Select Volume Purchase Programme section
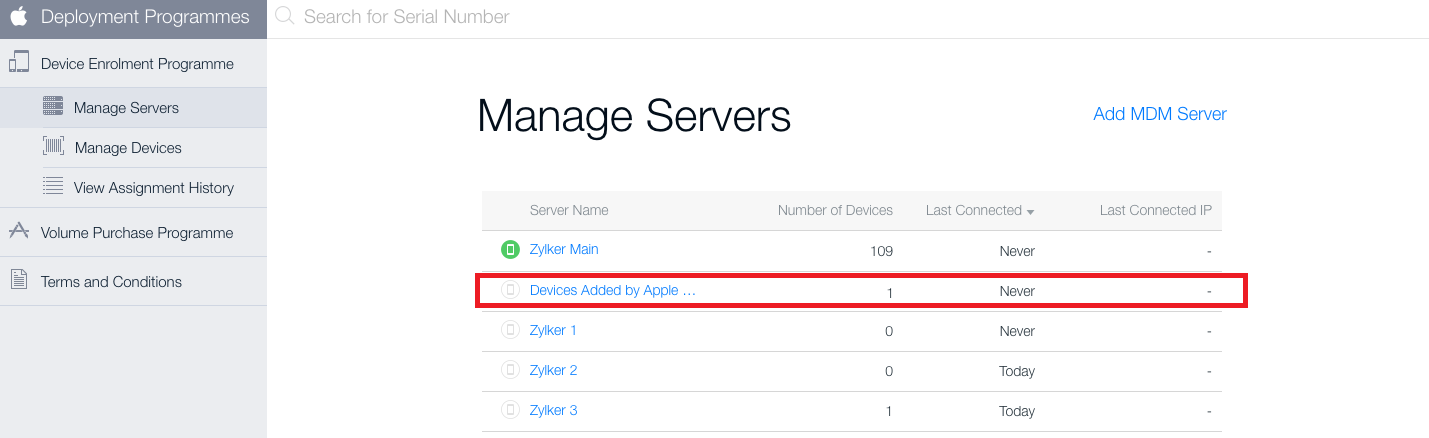Viewport: 1429px width, 438px height. tap(136, 233)
